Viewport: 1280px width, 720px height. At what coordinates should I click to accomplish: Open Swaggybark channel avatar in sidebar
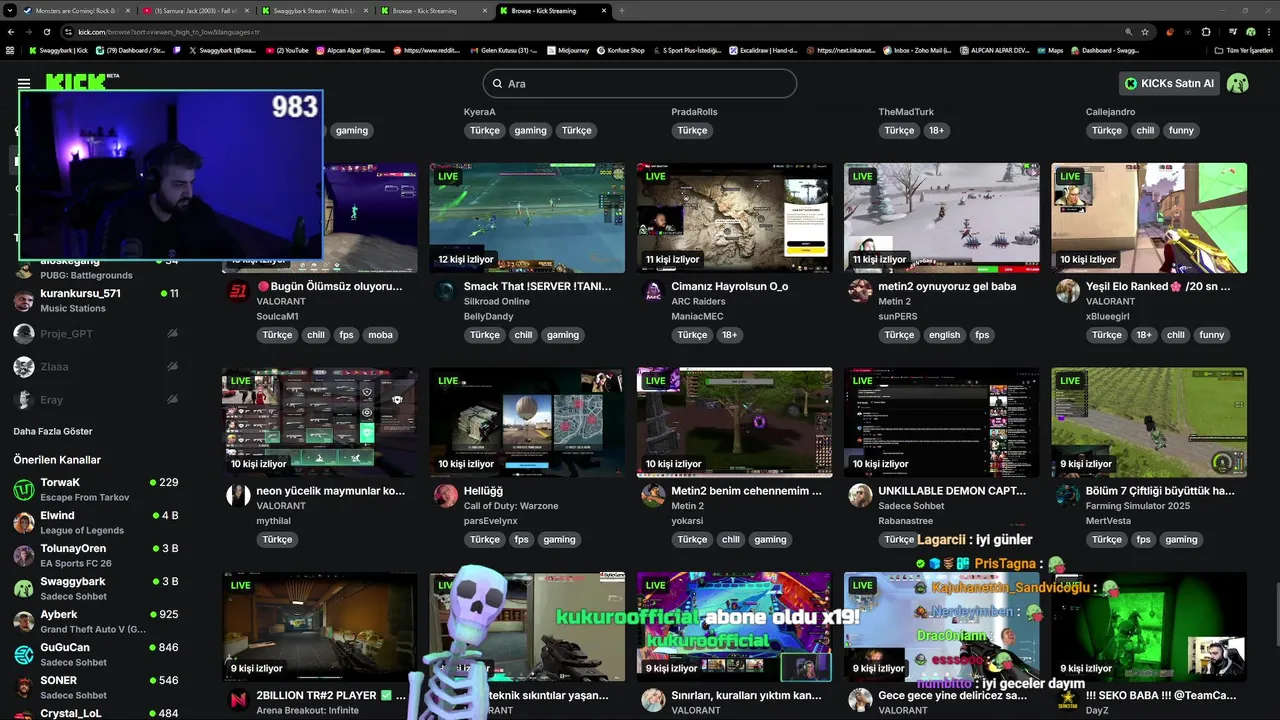[24, 588]
